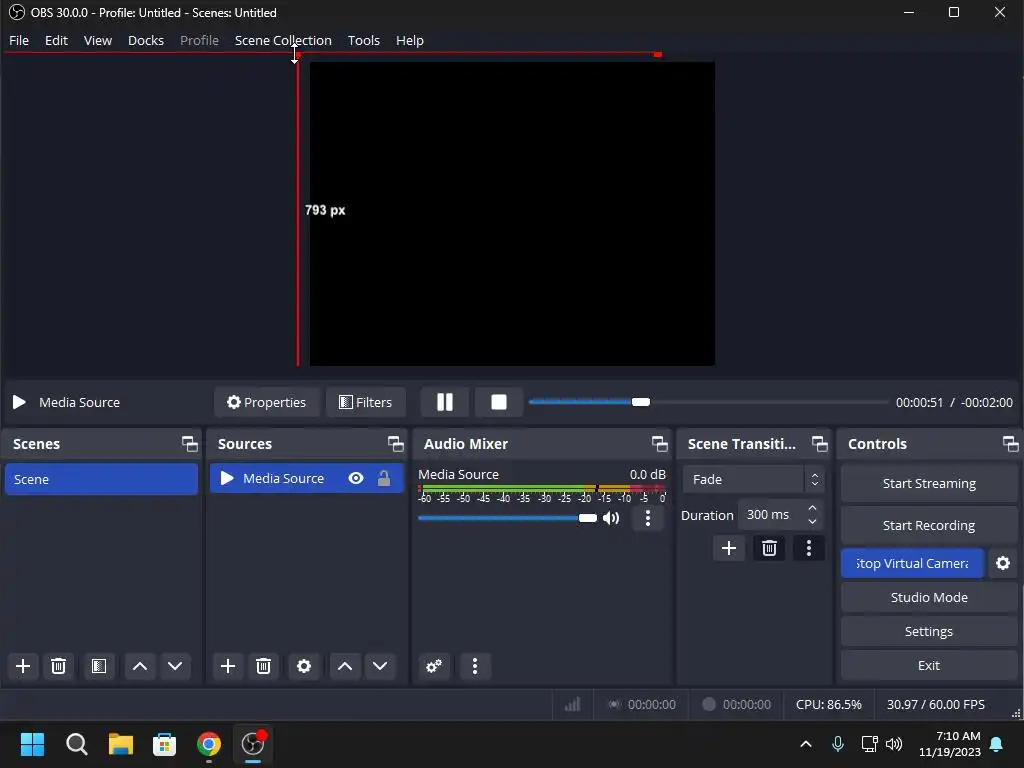Toggle visibility eye of Media Source
This screenshot has width=1024, height=768.
pos(356,479)
